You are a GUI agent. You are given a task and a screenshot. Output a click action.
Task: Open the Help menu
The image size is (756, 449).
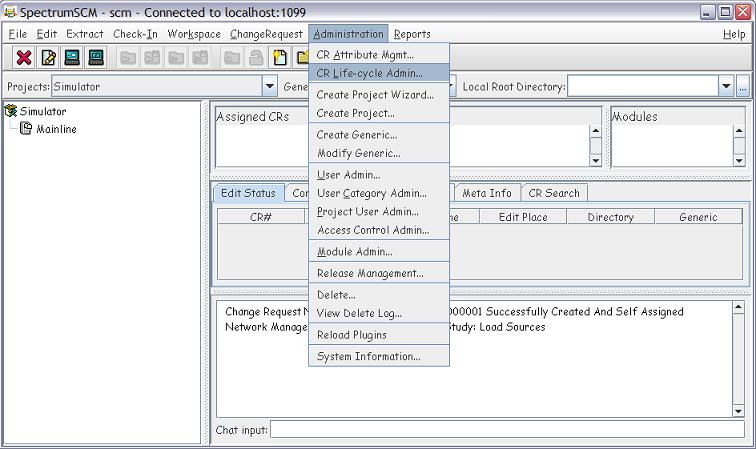tap(734, 34)
